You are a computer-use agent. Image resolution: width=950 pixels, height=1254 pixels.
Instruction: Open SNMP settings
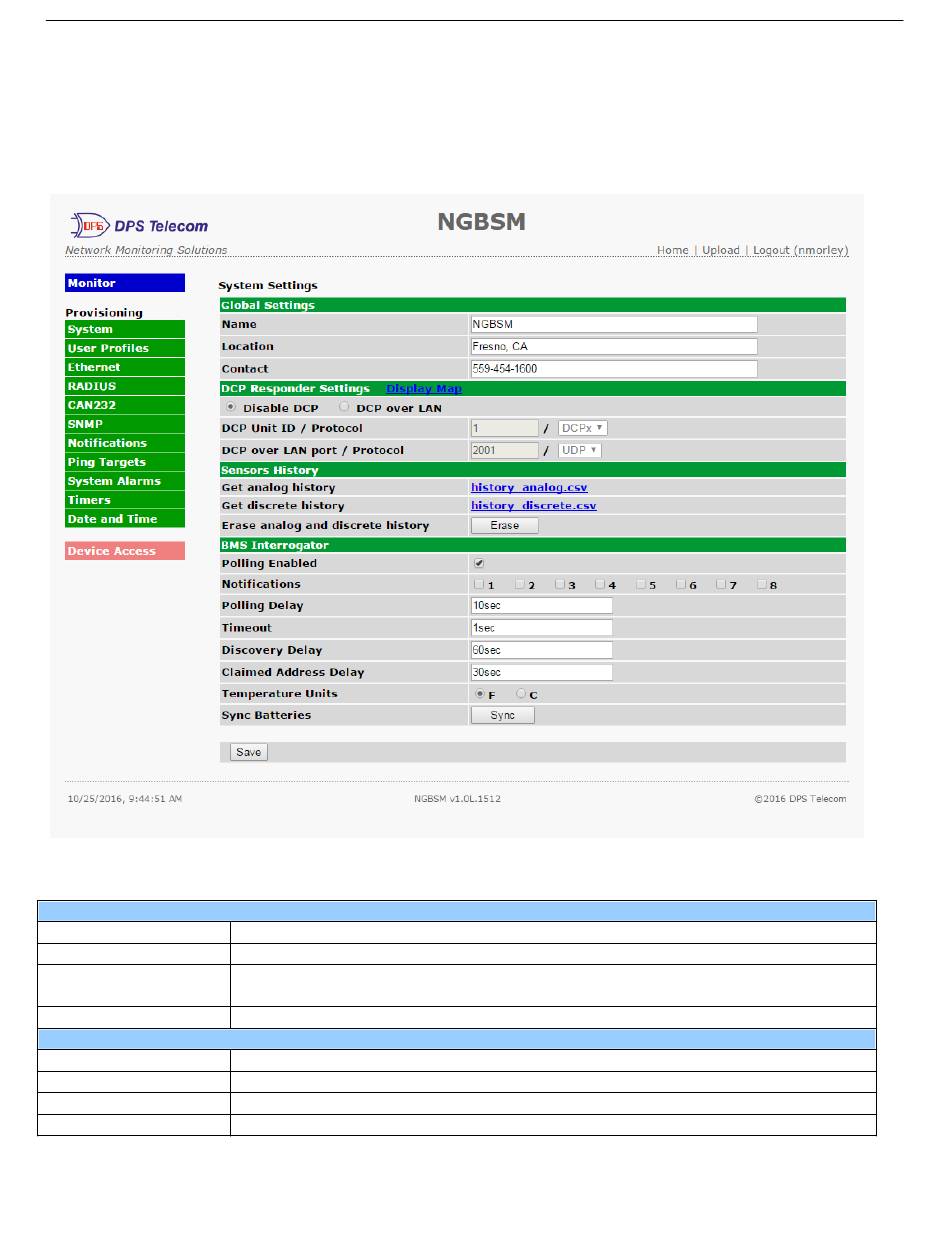click(x=125, y=424)
